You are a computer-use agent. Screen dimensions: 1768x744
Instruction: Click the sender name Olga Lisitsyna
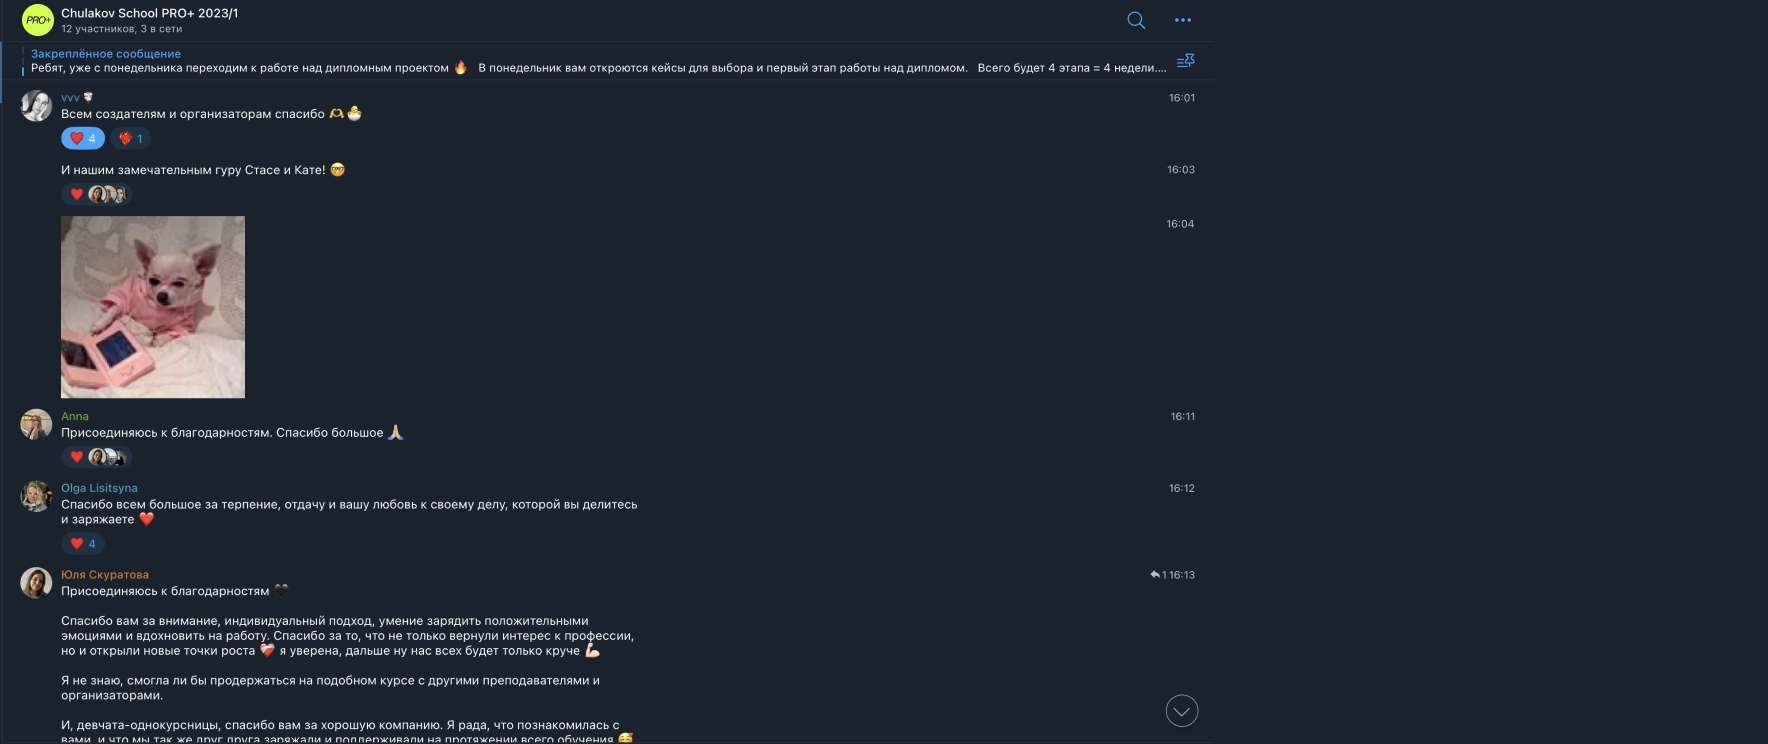(x=99, y=488)
